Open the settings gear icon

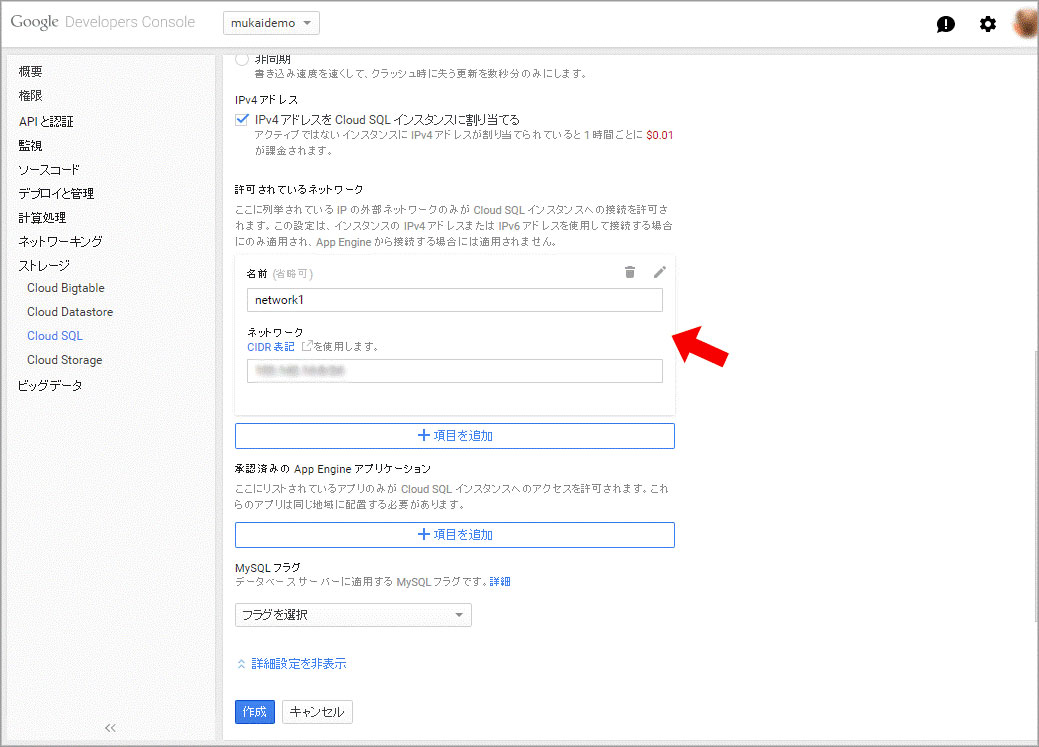[987, 25]
